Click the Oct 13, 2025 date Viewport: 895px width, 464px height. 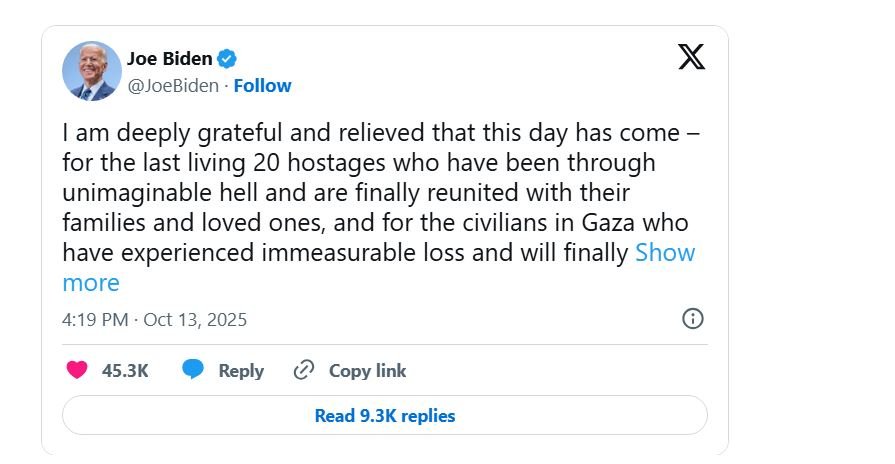[x=195, y=320]
